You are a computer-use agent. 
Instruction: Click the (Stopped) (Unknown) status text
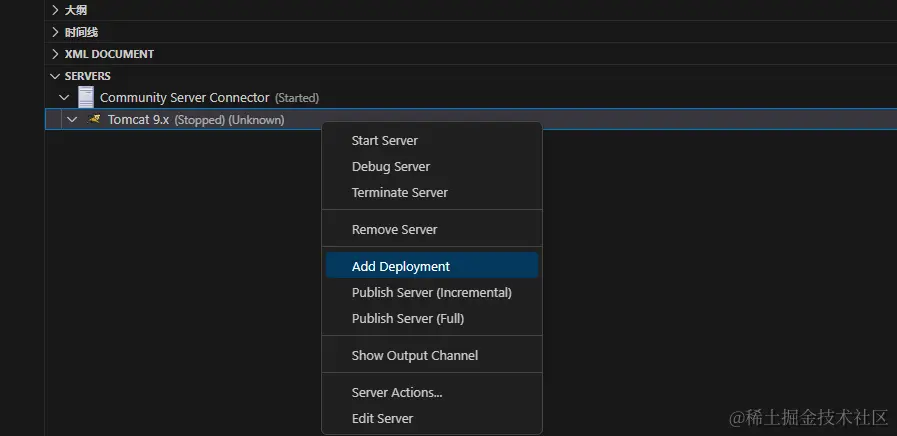[x=229, y=120]
